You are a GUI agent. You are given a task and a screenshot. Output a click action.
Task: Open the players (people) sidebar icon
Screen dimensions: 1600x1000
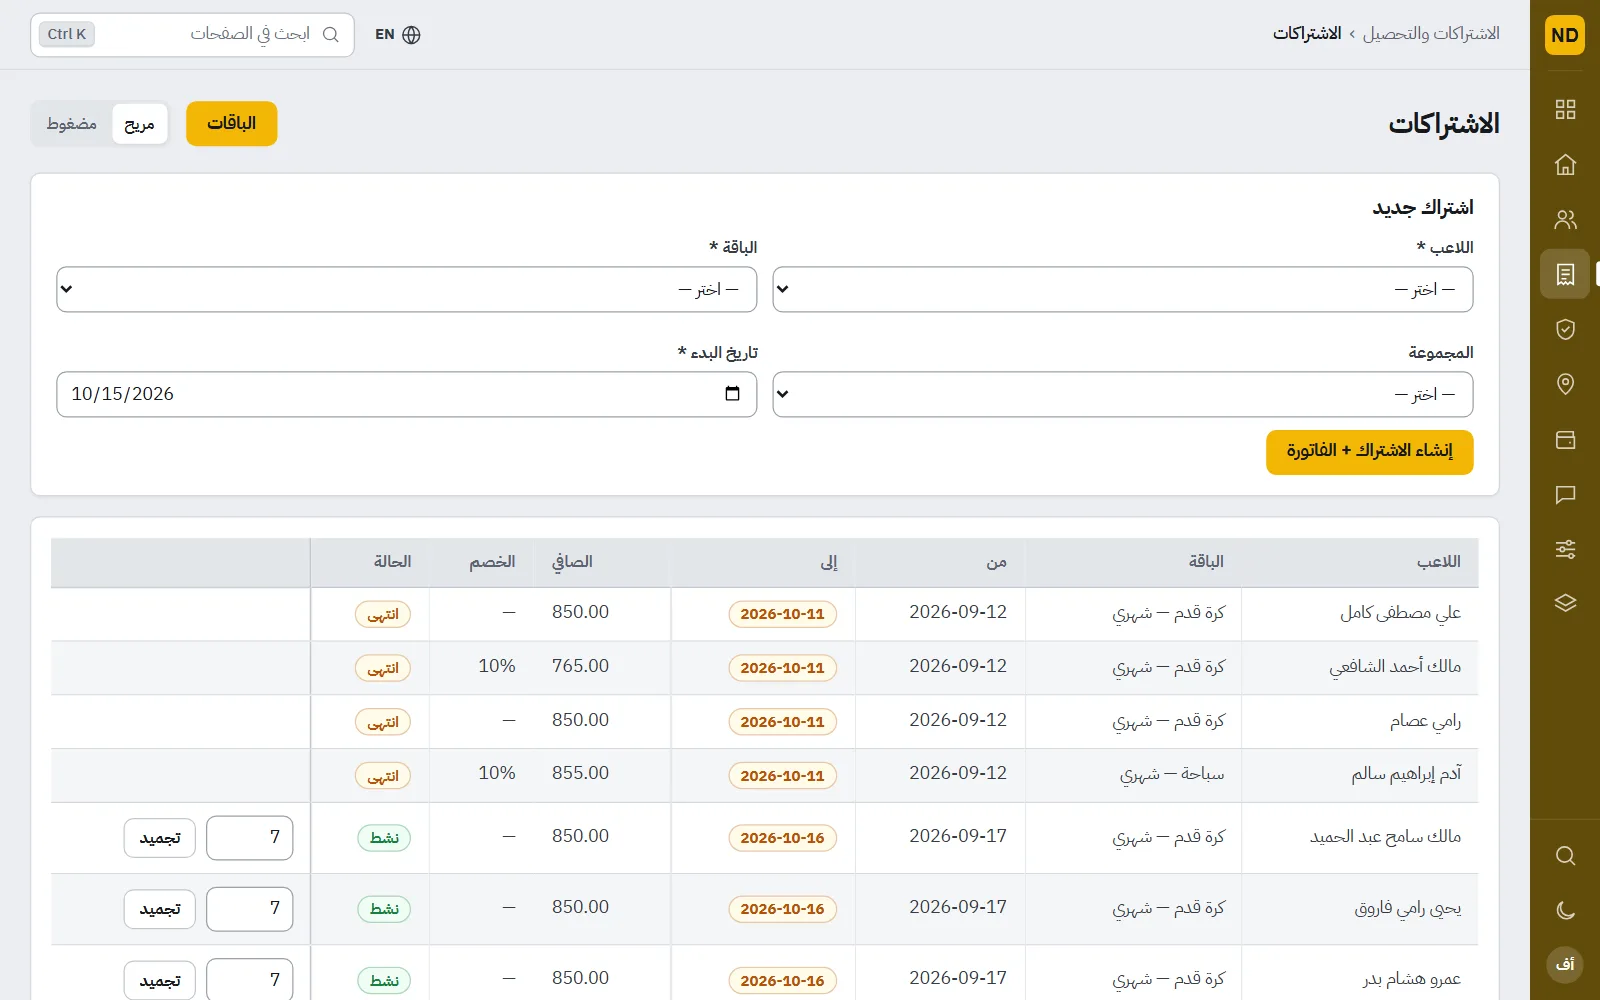[1565, 220]
